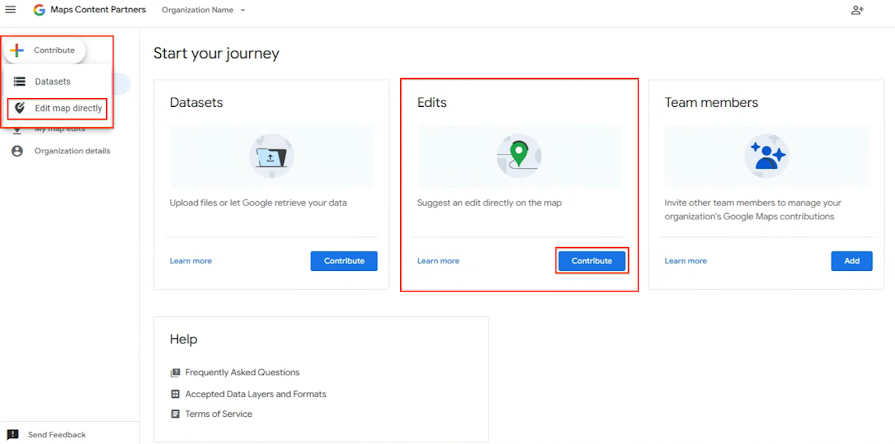Open Terms of Service link
The width and height of the screenshot is (895, 444).
pyautogui.click(x=219, y=414)
